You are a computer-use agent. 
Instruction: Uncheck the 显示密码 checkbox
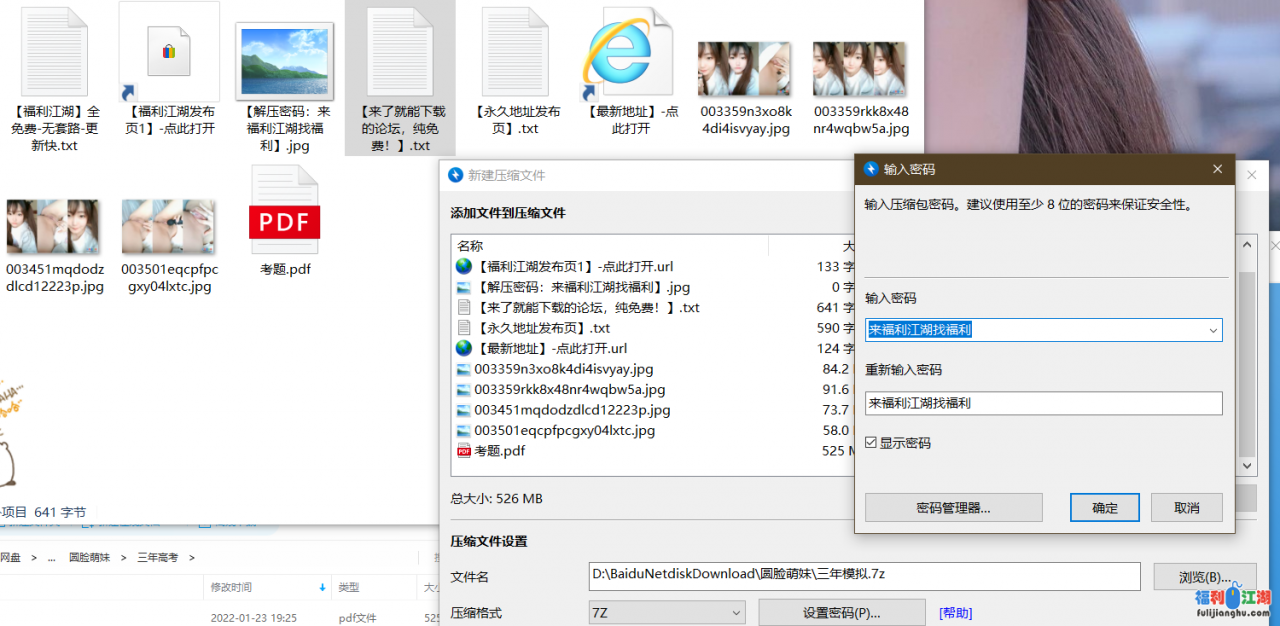click(x=871, y=443)
